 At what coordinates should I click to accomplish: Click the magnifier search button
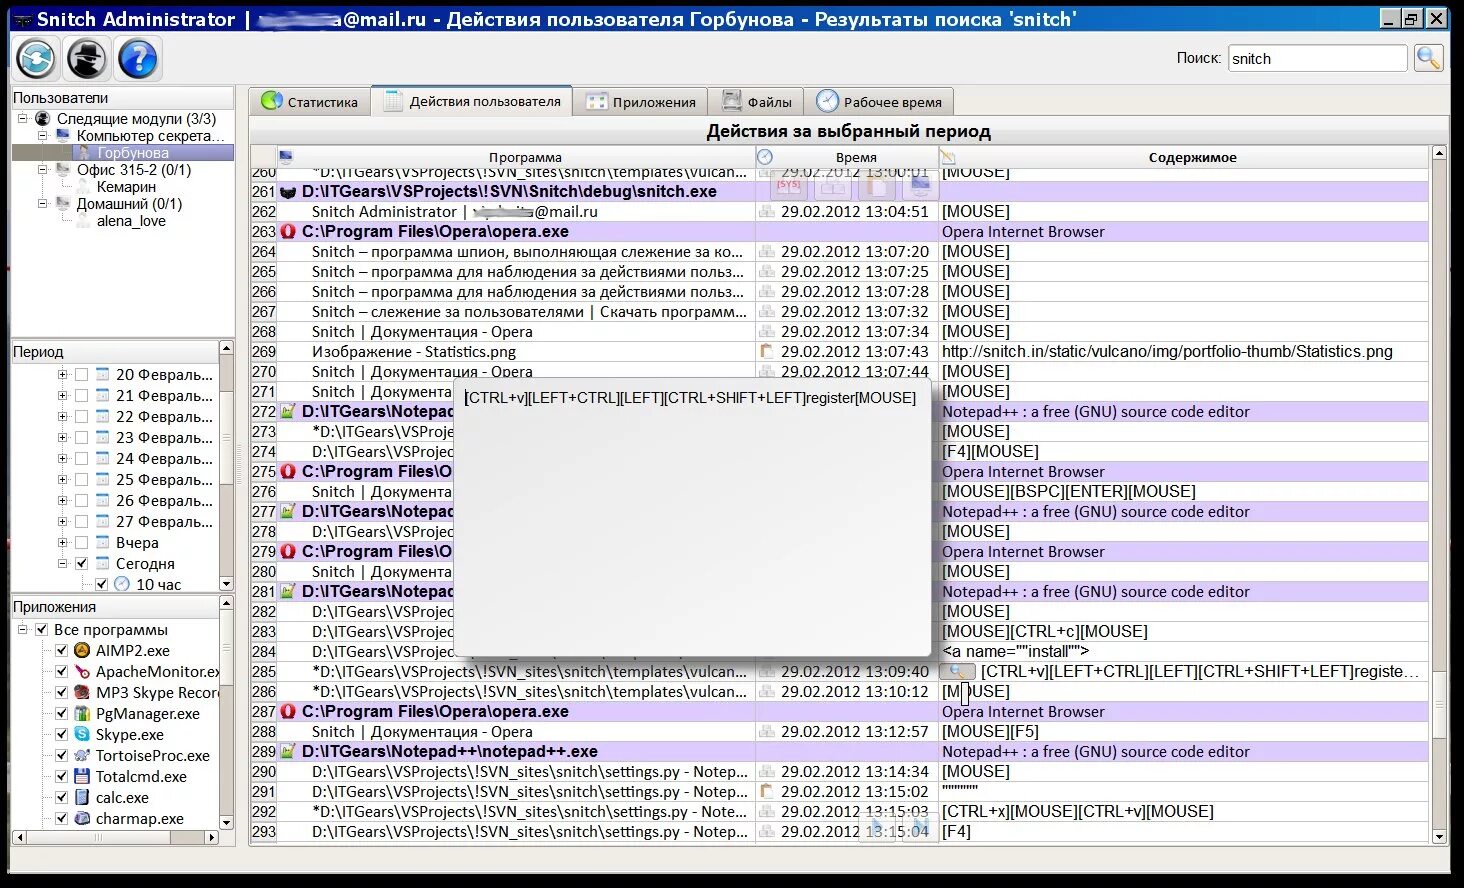click(1429, 58)
